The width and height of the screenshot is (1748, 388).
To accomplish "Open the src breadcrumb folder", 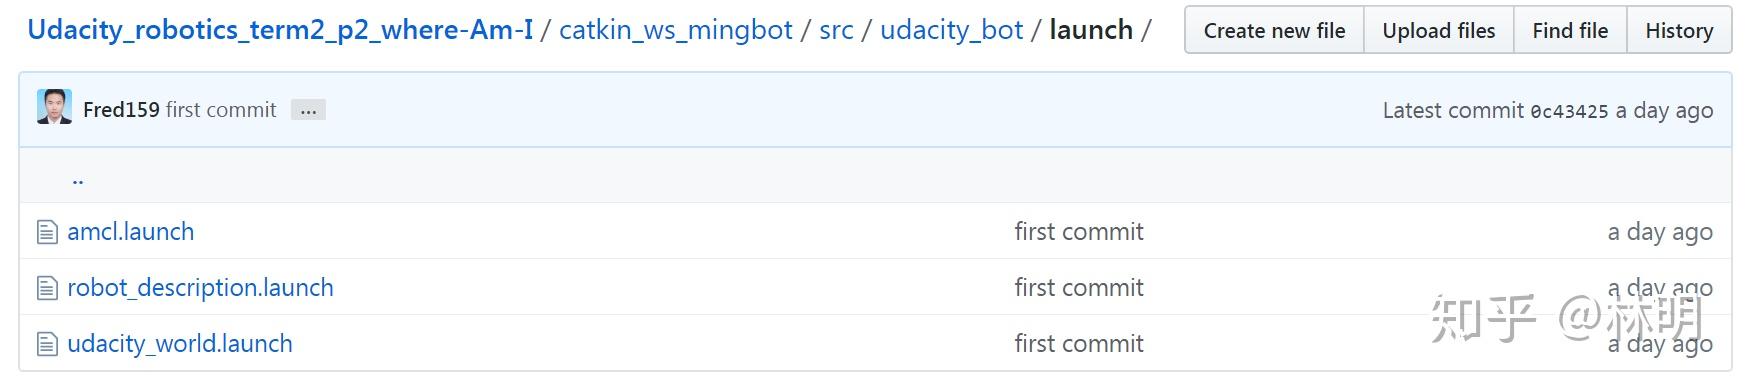I will [x=836, y=30].
